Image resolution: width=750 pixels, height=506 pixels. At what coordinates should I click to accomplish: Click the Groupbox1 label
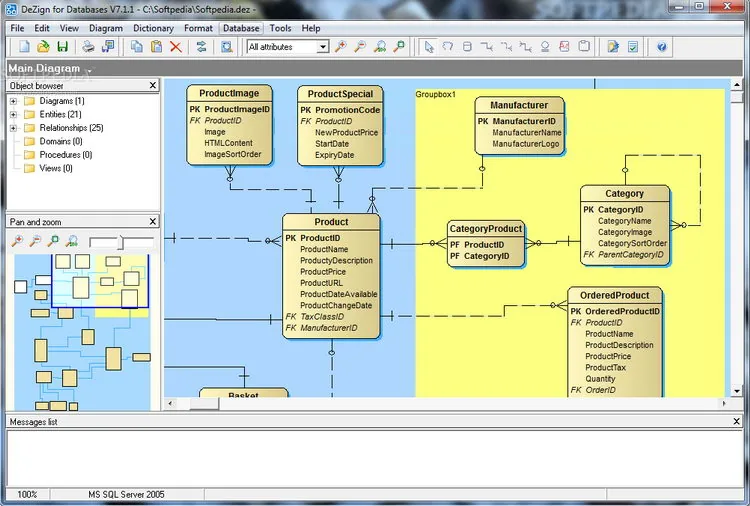(x=435, y=95)
